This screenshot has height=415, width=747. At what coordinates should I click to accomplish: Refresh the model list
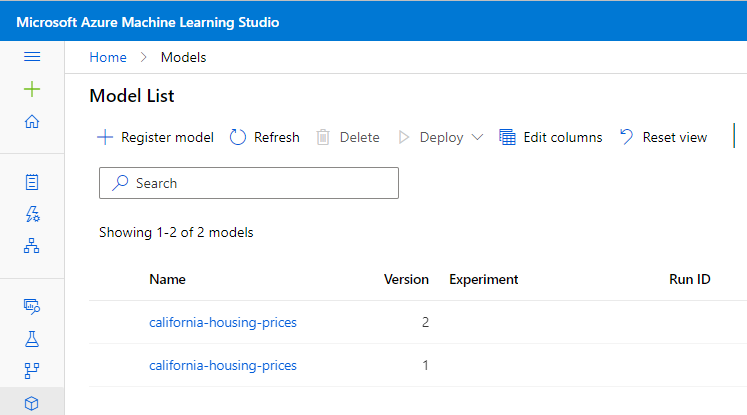coord(264,137)
